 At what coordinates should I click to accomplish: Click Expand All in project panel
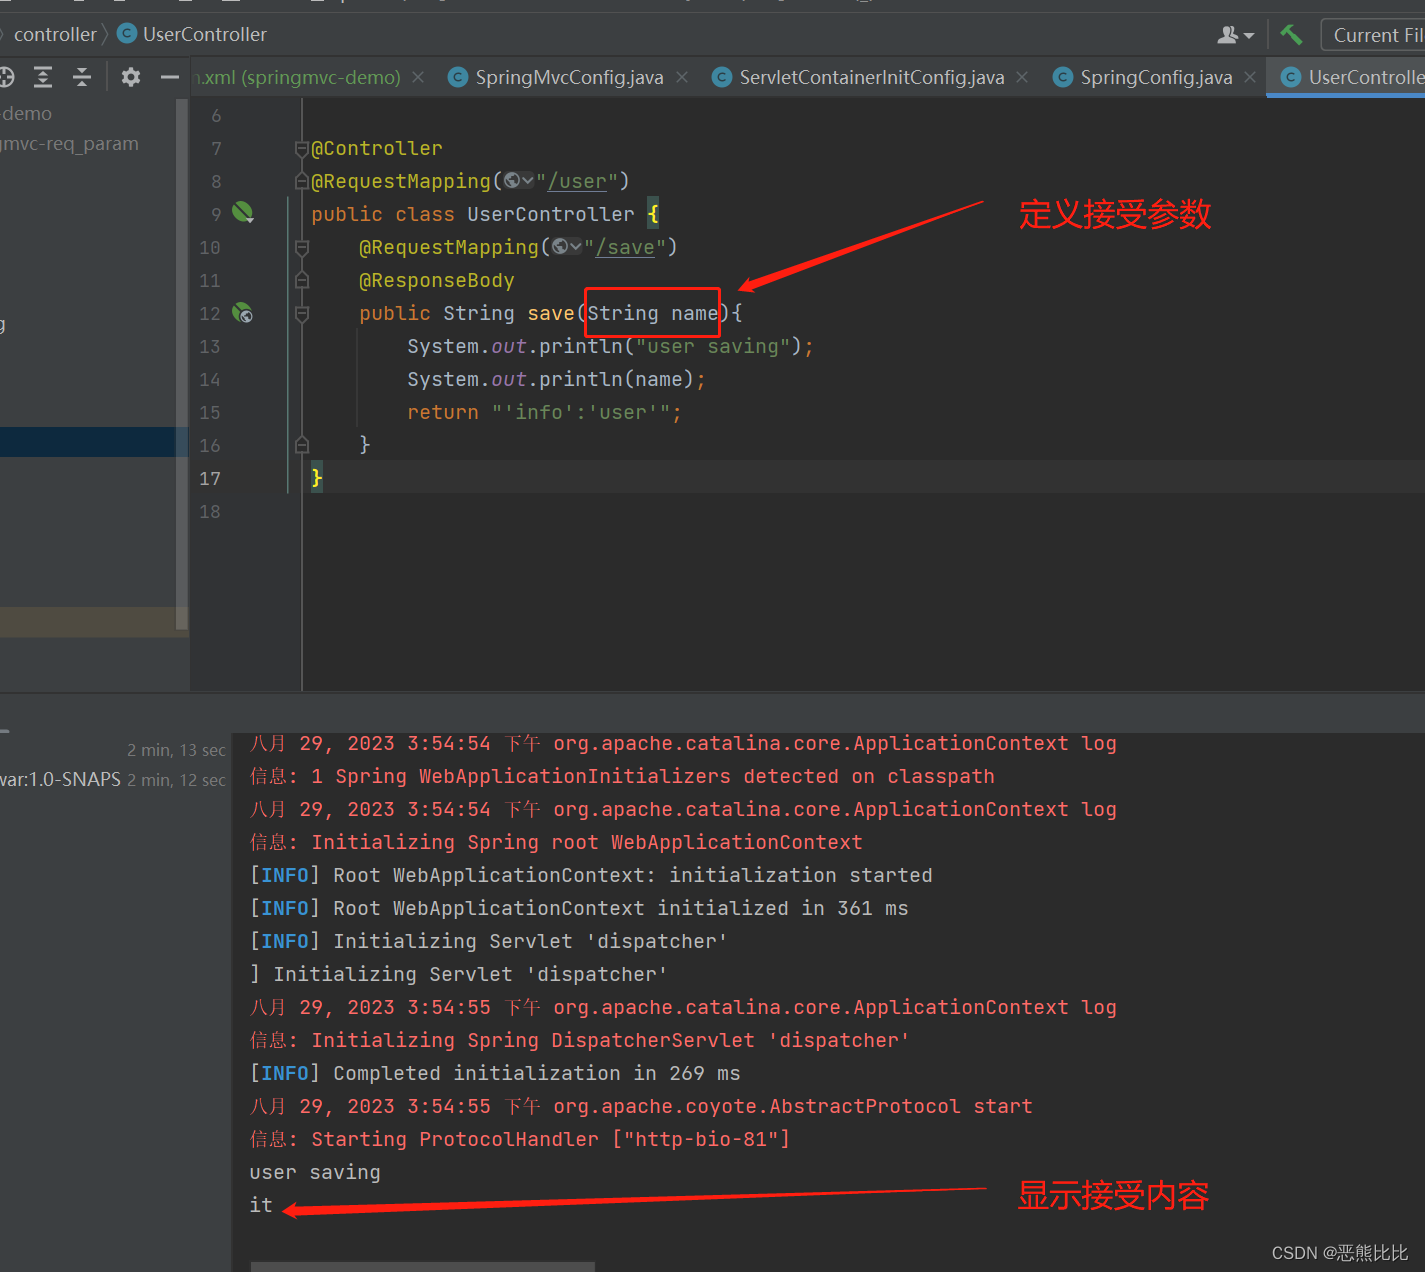point(43,77)
